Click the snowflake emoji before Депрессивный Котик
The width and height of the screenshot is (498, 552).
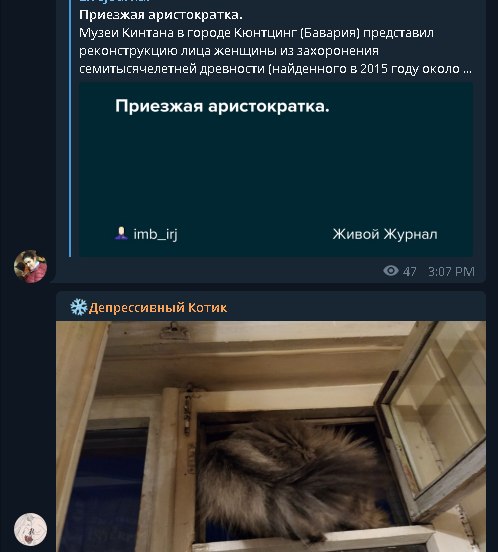[78, 307]
